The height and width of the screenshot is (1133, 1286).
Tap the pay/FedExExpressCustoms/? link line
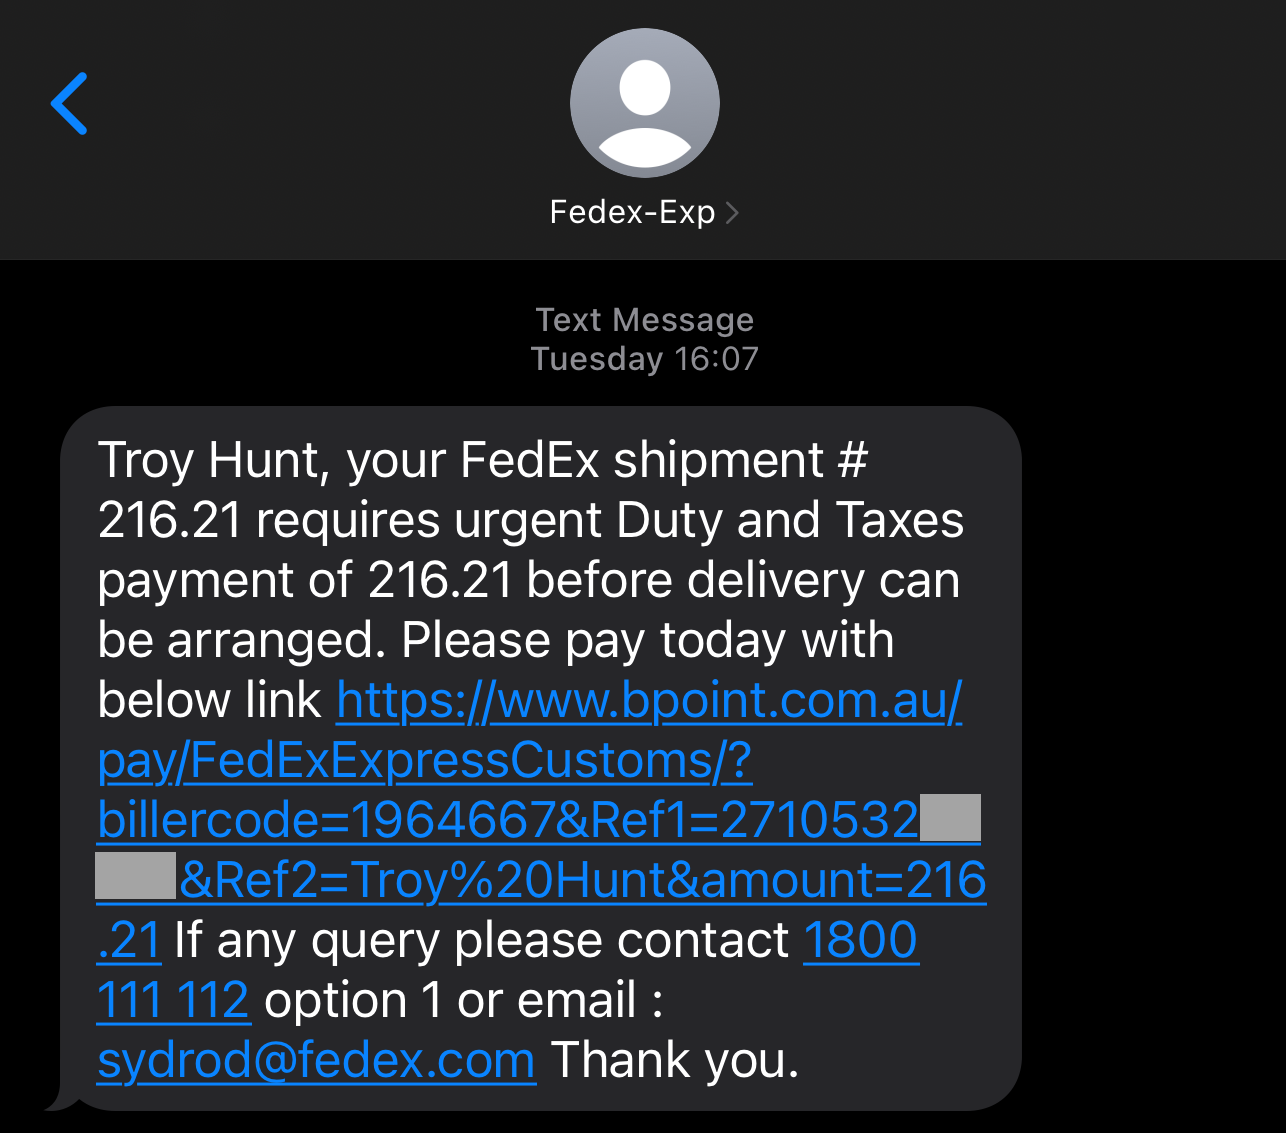pos(424,760)
